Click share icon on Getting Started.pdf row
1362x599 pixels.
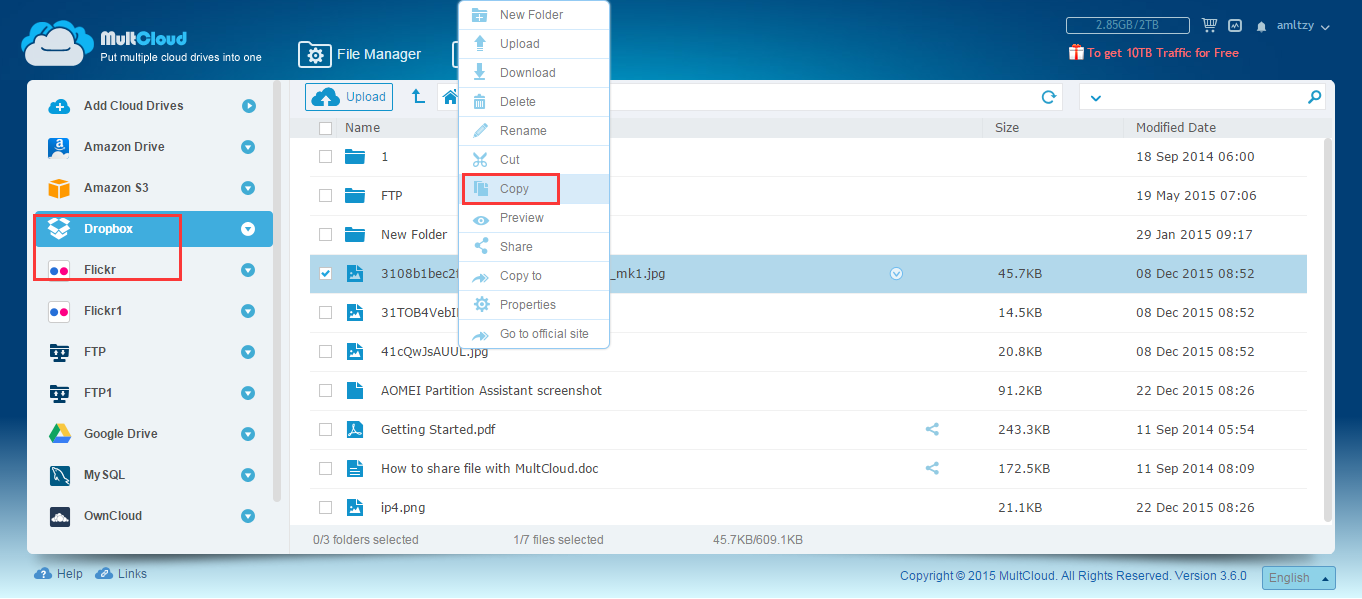(932, 429)
